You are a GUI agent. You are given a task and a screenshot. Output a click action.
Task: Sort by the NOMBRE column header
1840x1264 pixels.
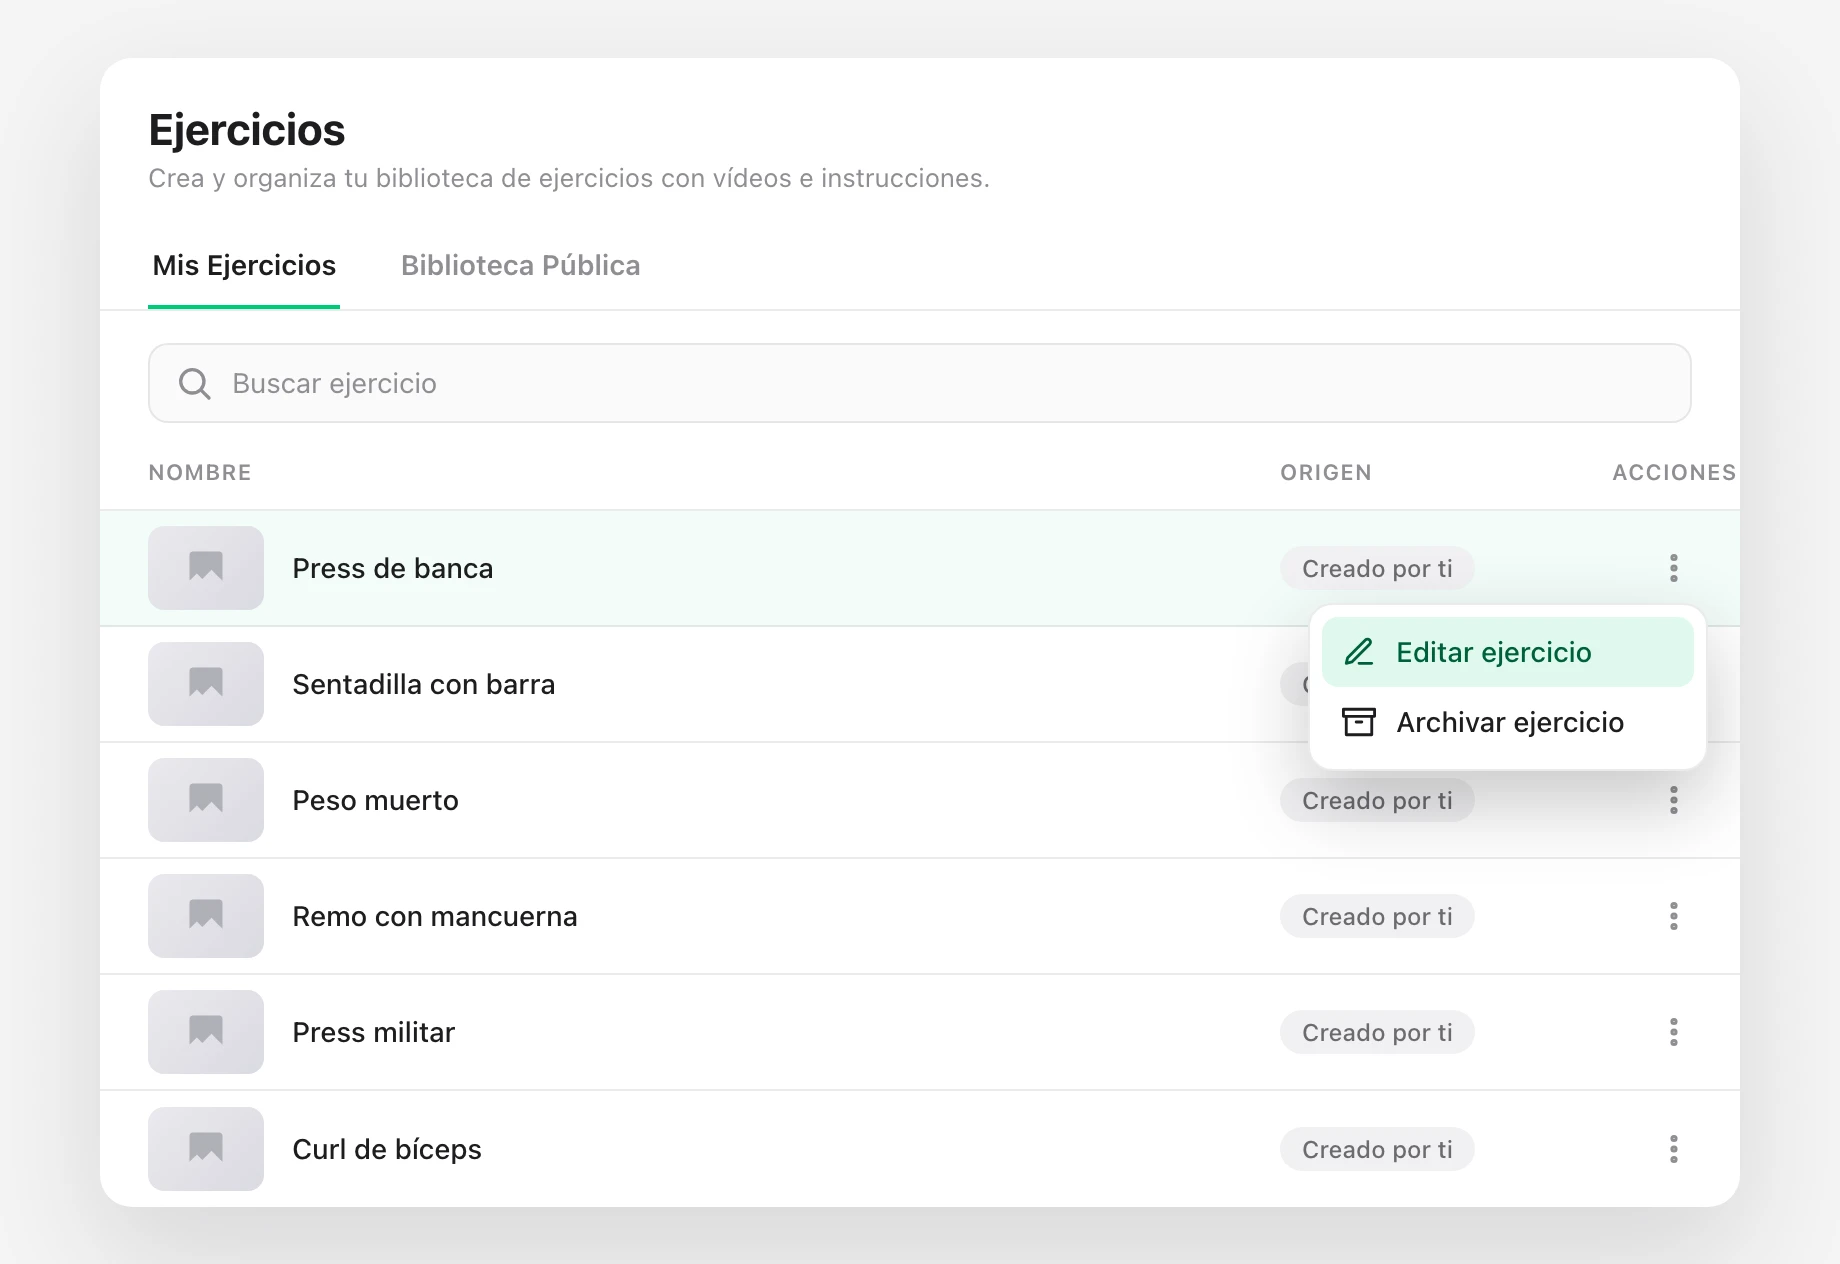[x=200, y=472]
